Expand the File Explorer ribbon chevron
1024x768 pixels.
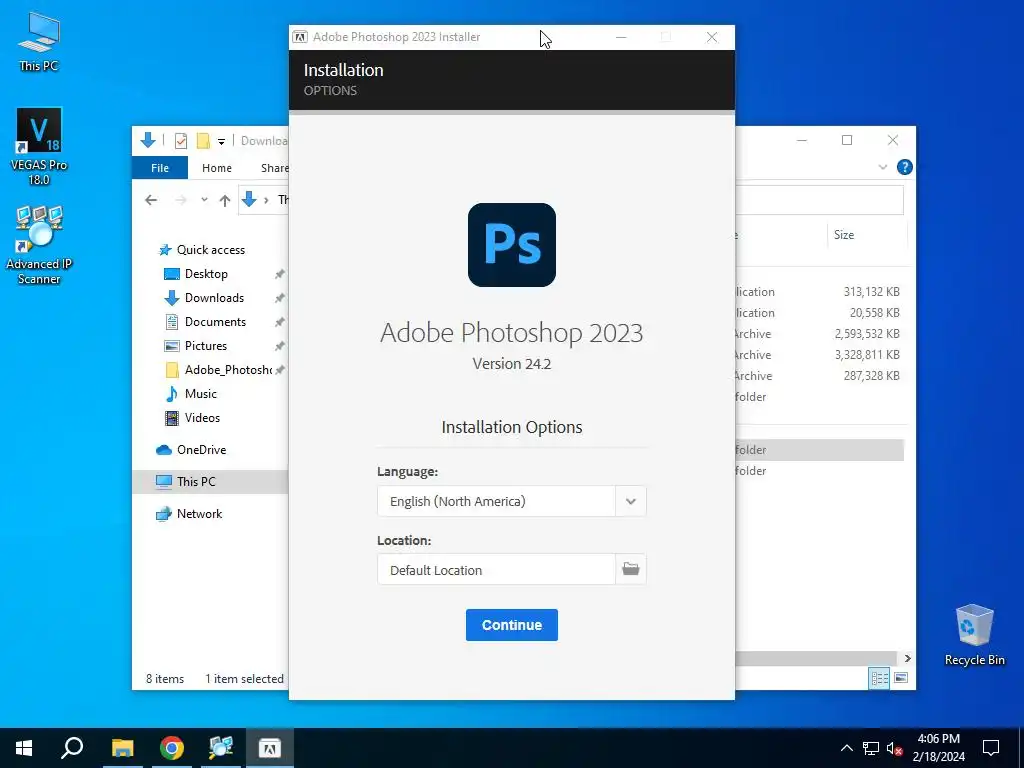(882, 167)
